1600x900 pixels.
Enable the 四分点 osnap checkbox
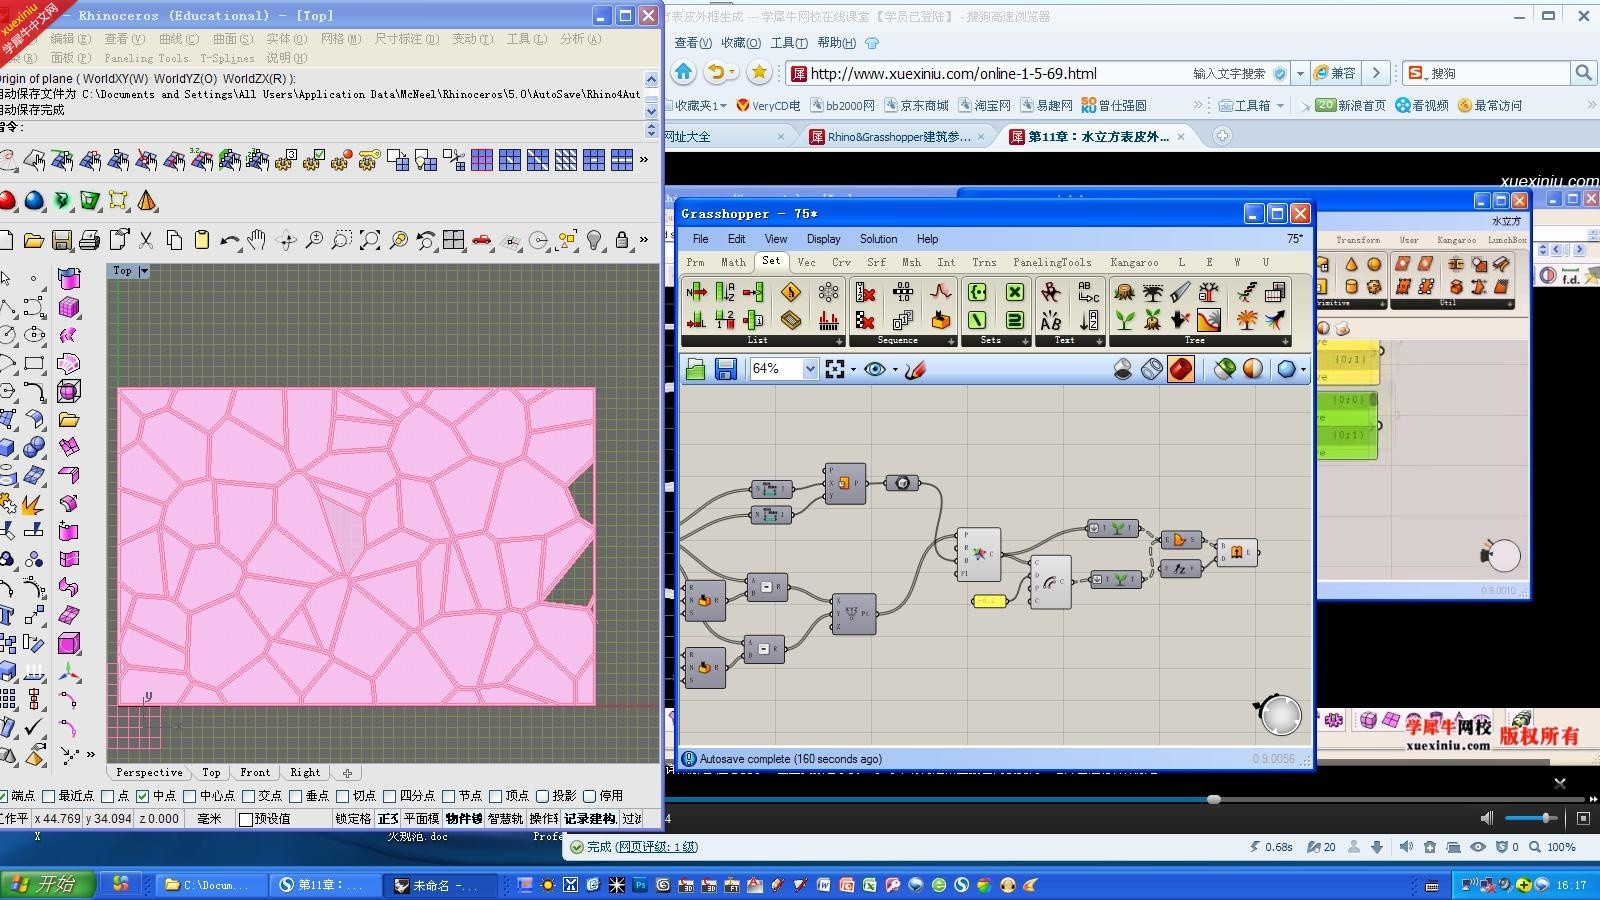[x=389, y=796]
